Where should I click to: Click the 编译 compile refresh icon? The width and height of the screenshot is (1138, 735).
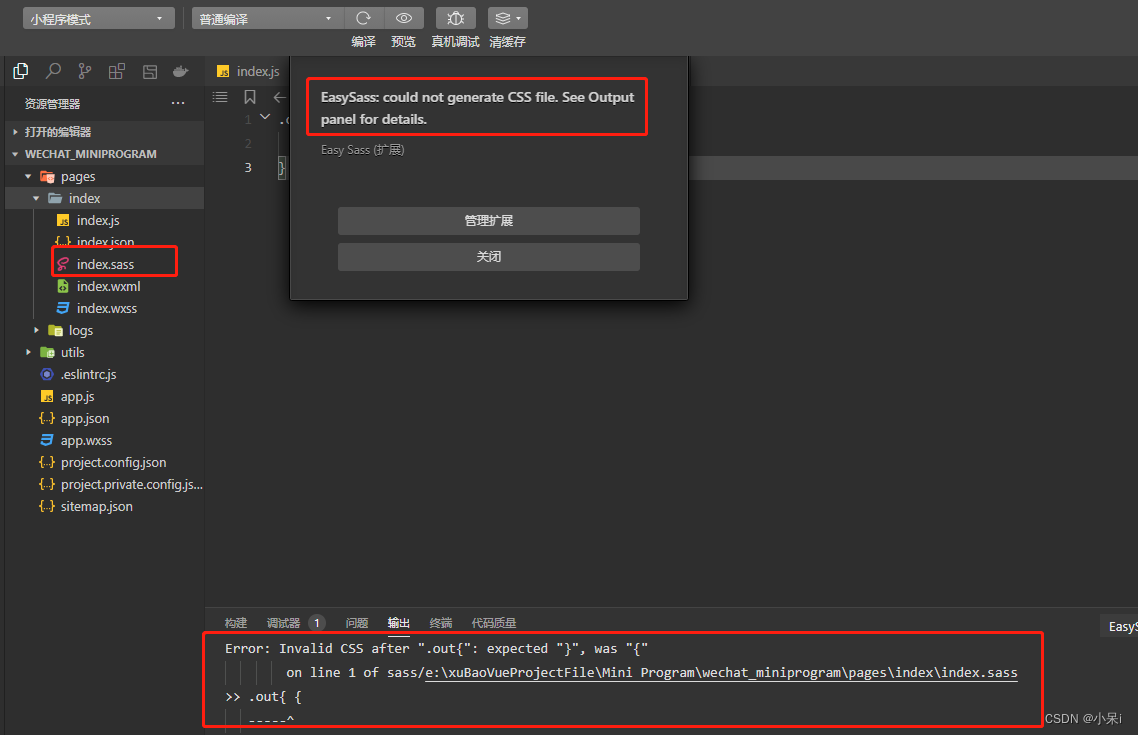click(x=364, y=17)
